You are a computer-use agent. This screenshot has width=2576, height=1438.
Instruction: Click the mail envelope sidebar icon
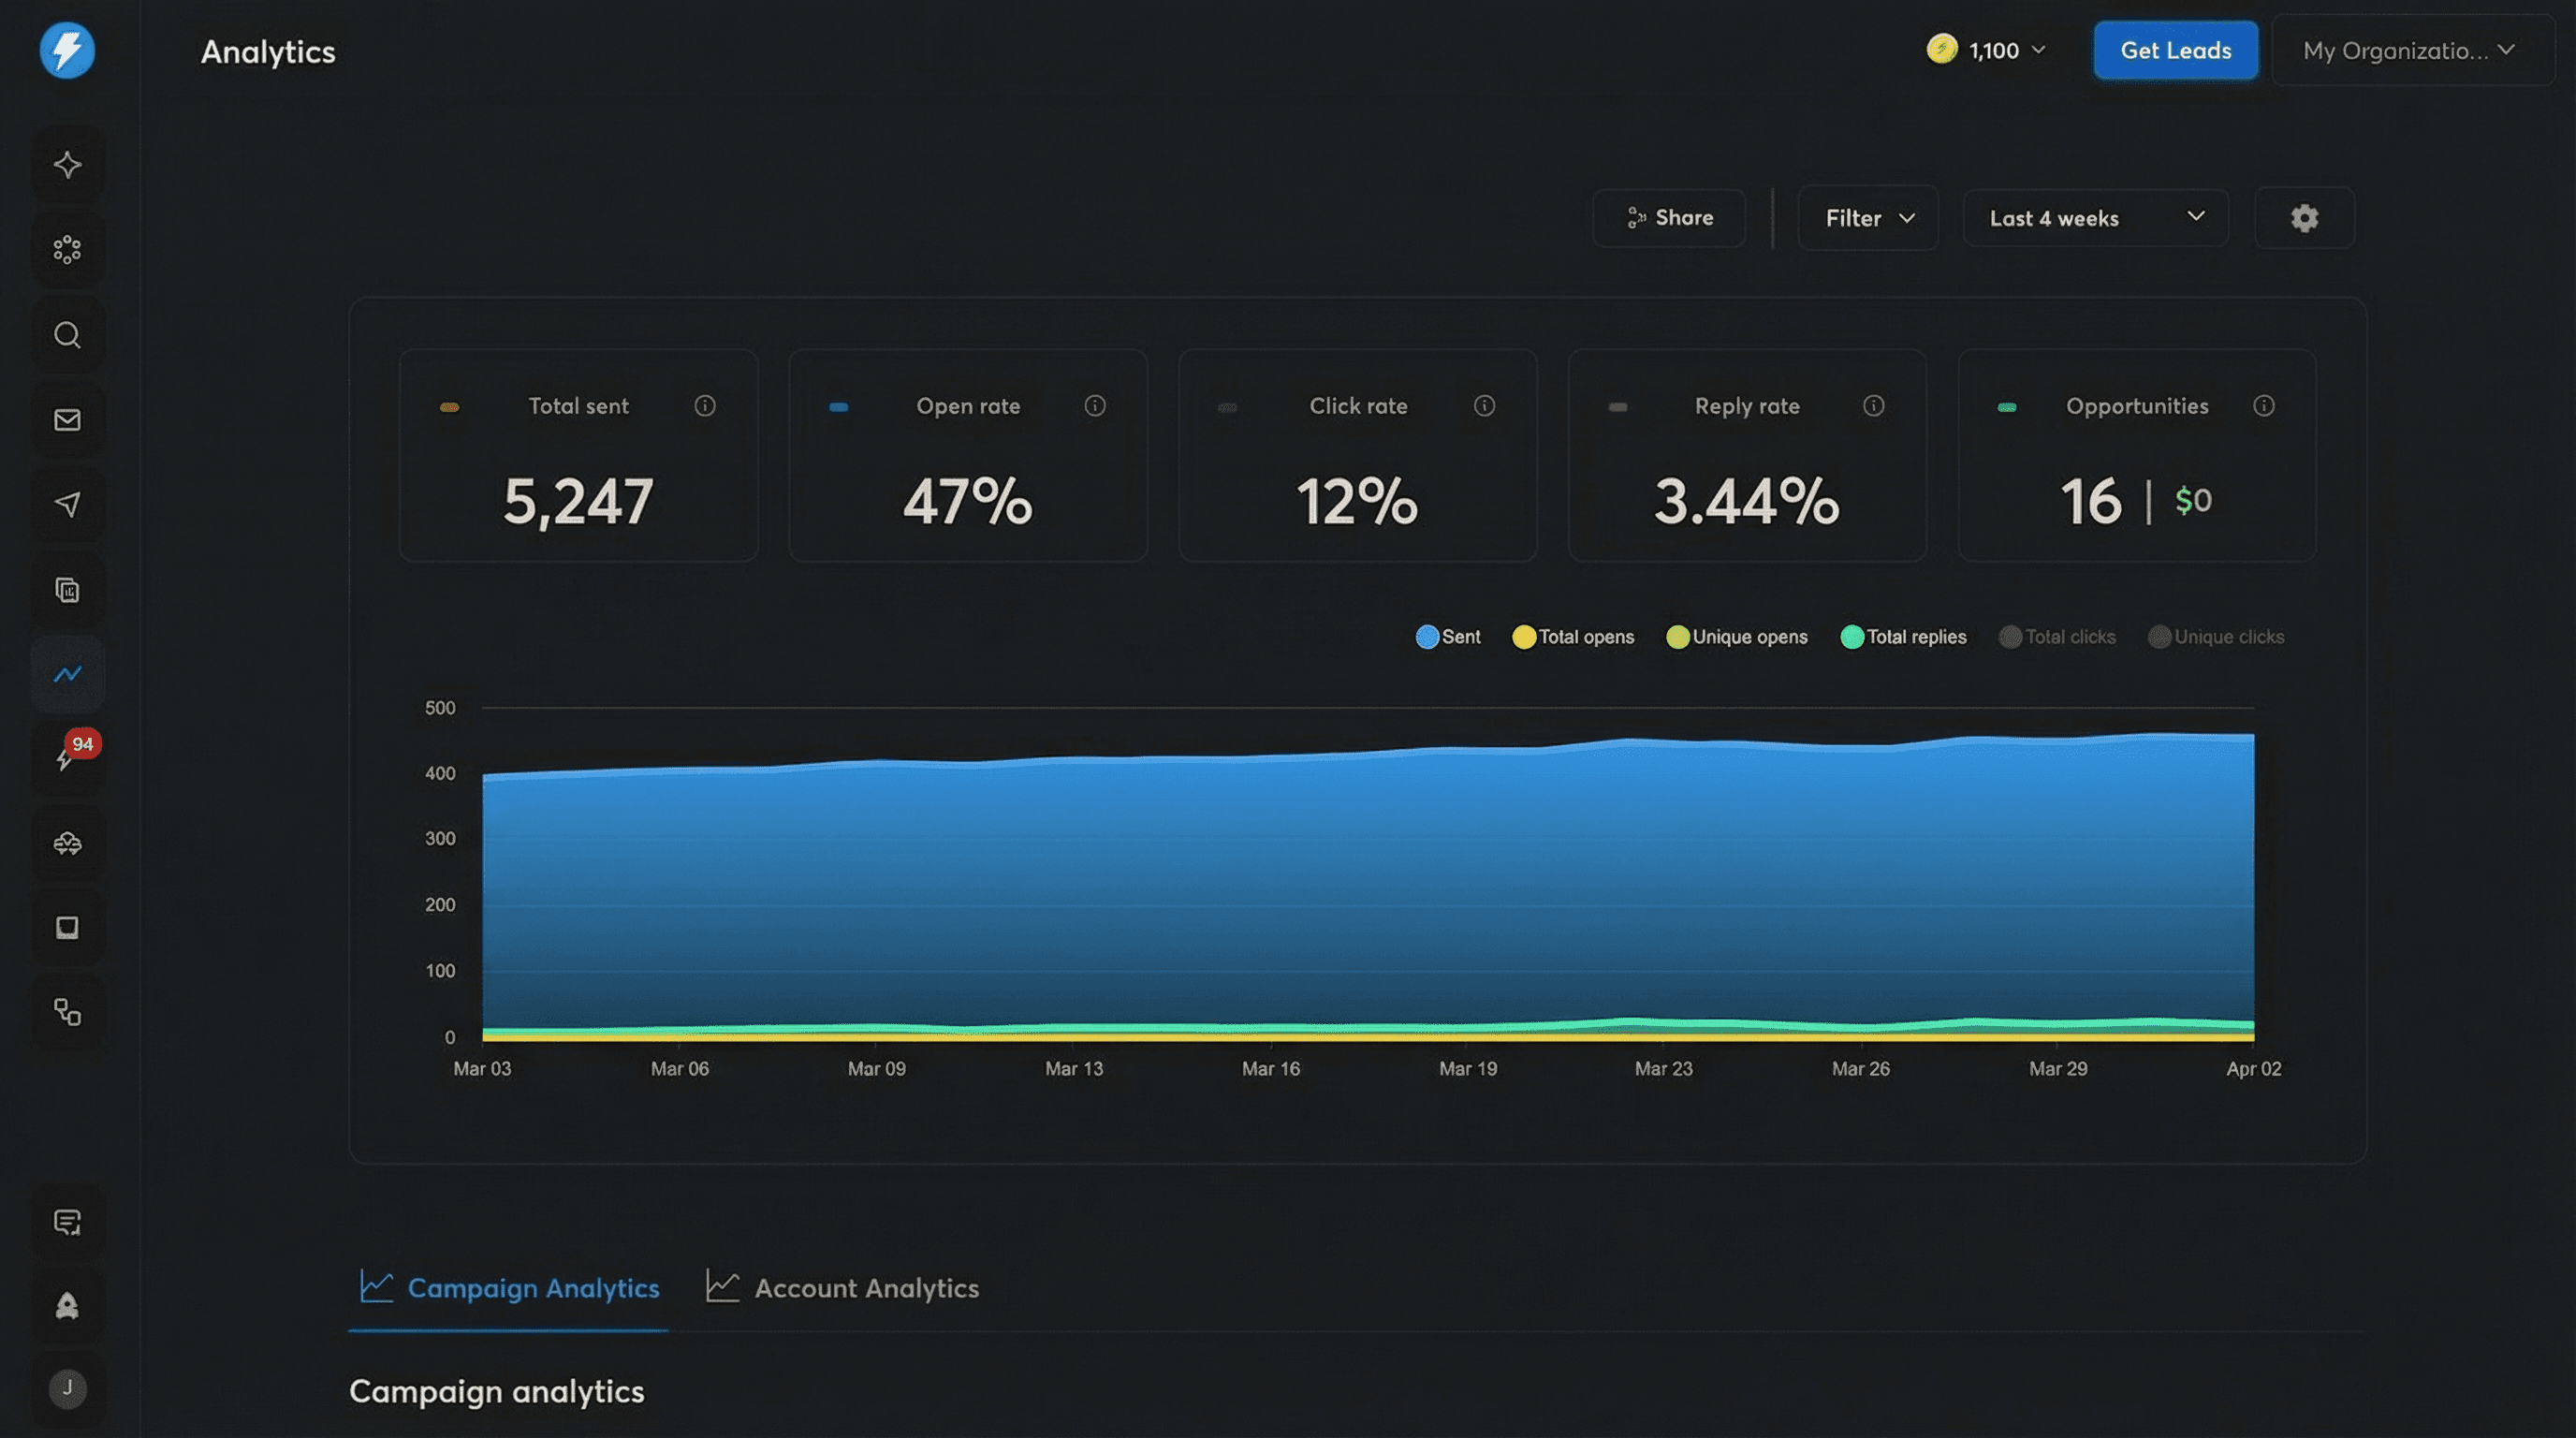tap(67, 420)
